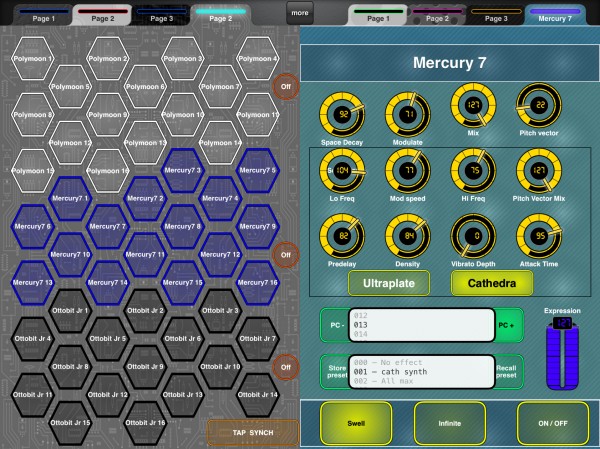Viewport: 600px width, 449px height.
Task: Click the Pitch vector knob
Action: point(539,105)
